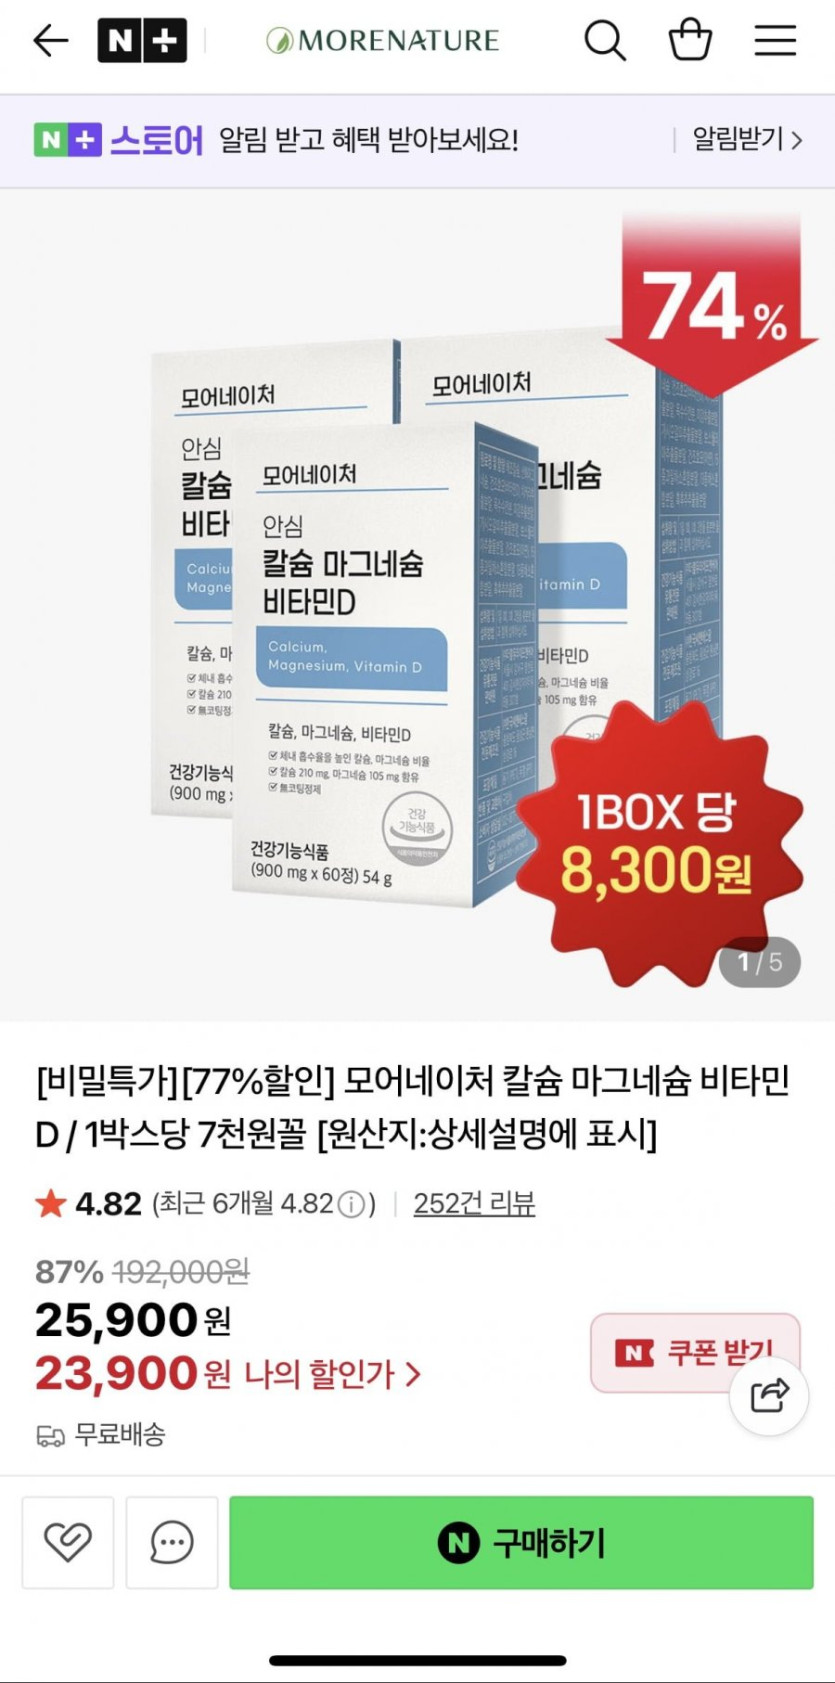This screenshot has height=1683, width=835.
Task: Tap the back arrow icon
Action: pyautogui.click(x=51, y=41)
